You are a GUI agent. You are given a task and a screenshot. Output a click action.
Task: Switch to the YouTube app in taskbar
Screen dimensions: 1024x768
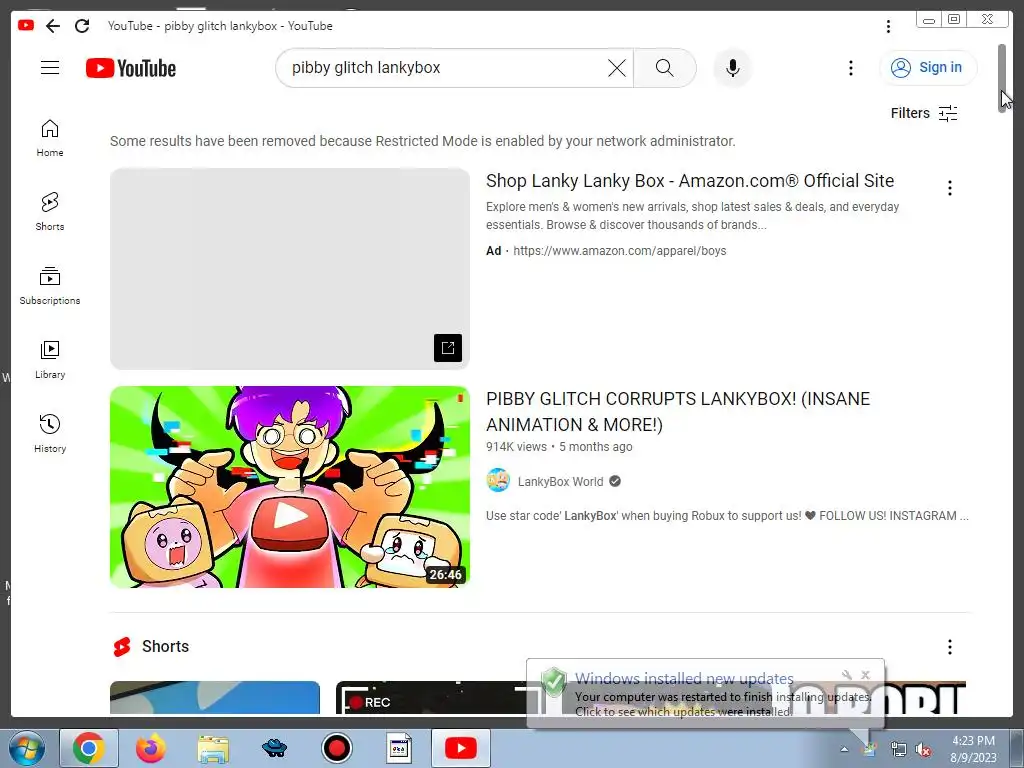coord(460,748)
